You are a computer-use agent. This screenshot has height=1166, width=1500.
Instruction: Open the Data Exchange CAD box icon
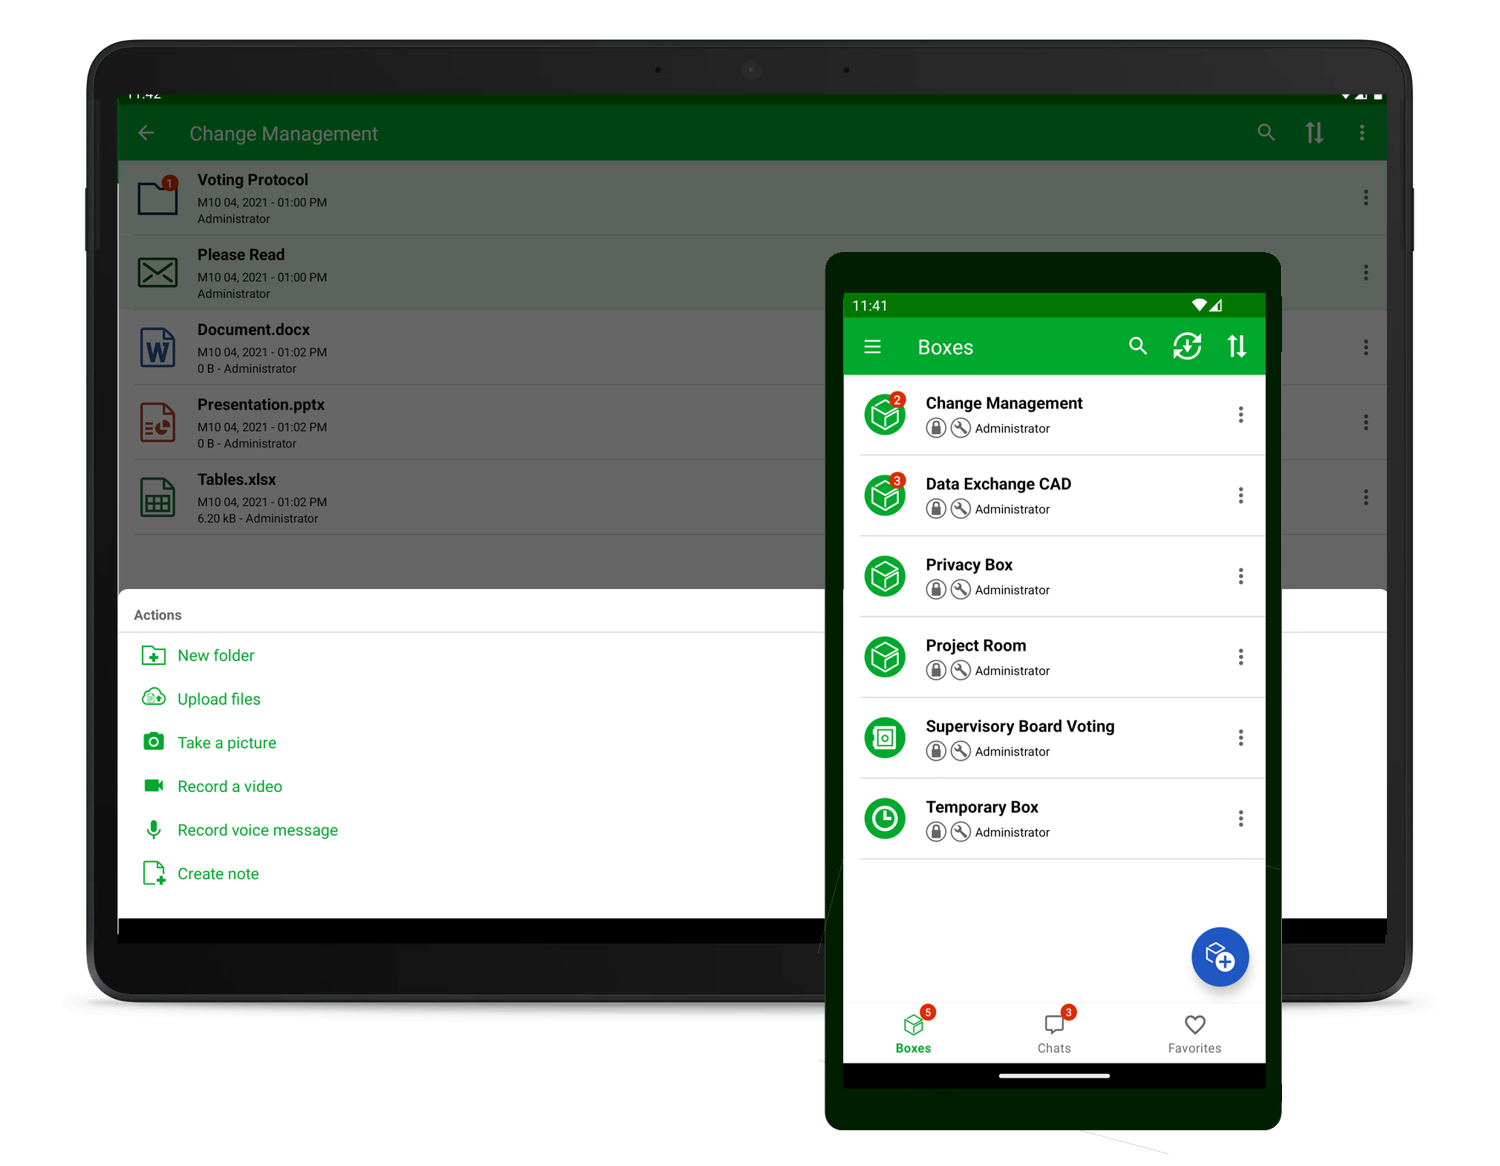coord(885,495)
